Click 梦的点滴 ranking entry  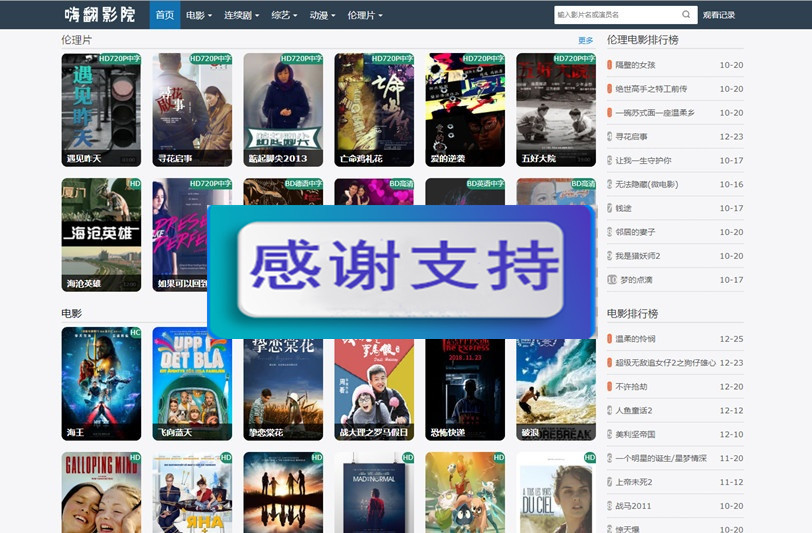pyautogui.click(x=636, y=280)
